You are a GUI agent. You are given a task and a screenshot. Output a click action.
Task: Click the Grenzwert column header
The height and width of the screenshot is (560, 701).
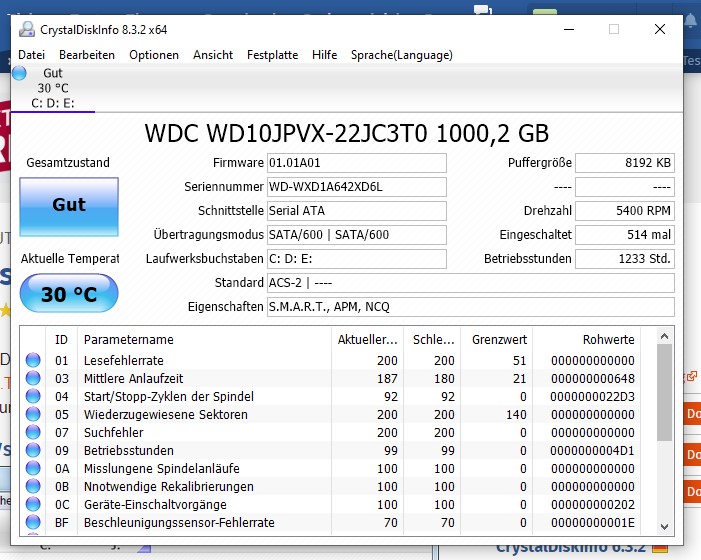click(497, 340)
